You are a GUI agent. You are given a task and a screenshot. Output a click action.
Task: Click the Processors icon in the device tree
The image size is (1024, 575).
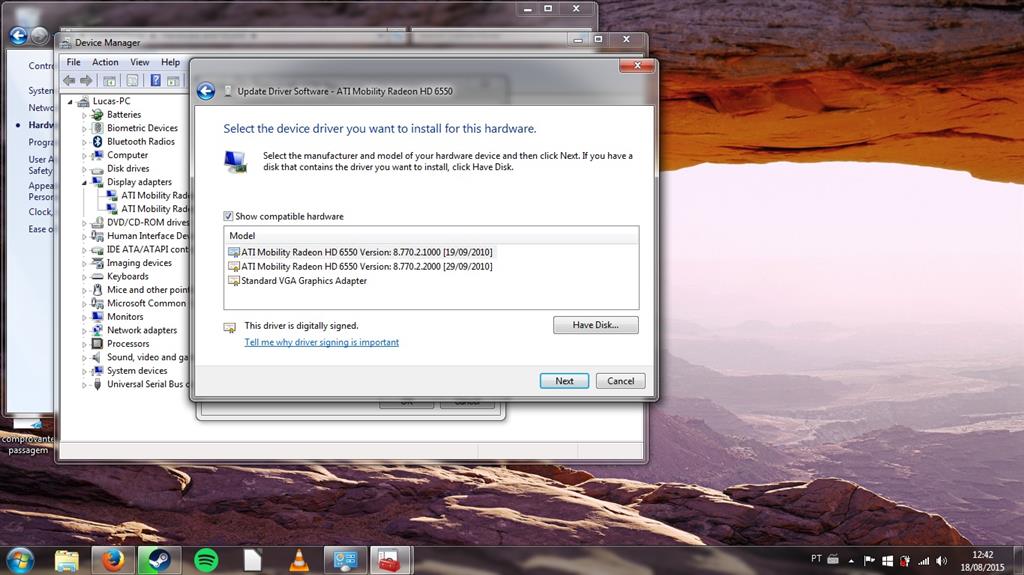[97, 344]
